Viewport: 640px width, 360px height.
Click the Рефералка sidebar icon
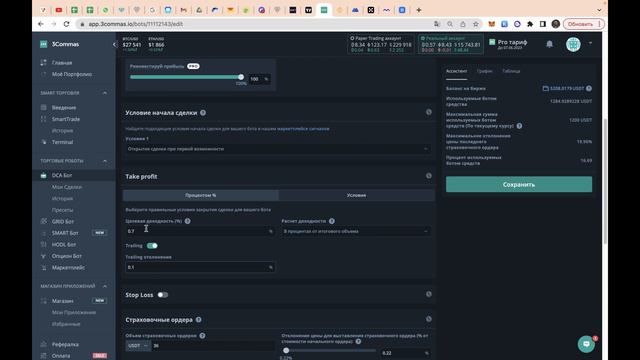[x=44, y=344]
